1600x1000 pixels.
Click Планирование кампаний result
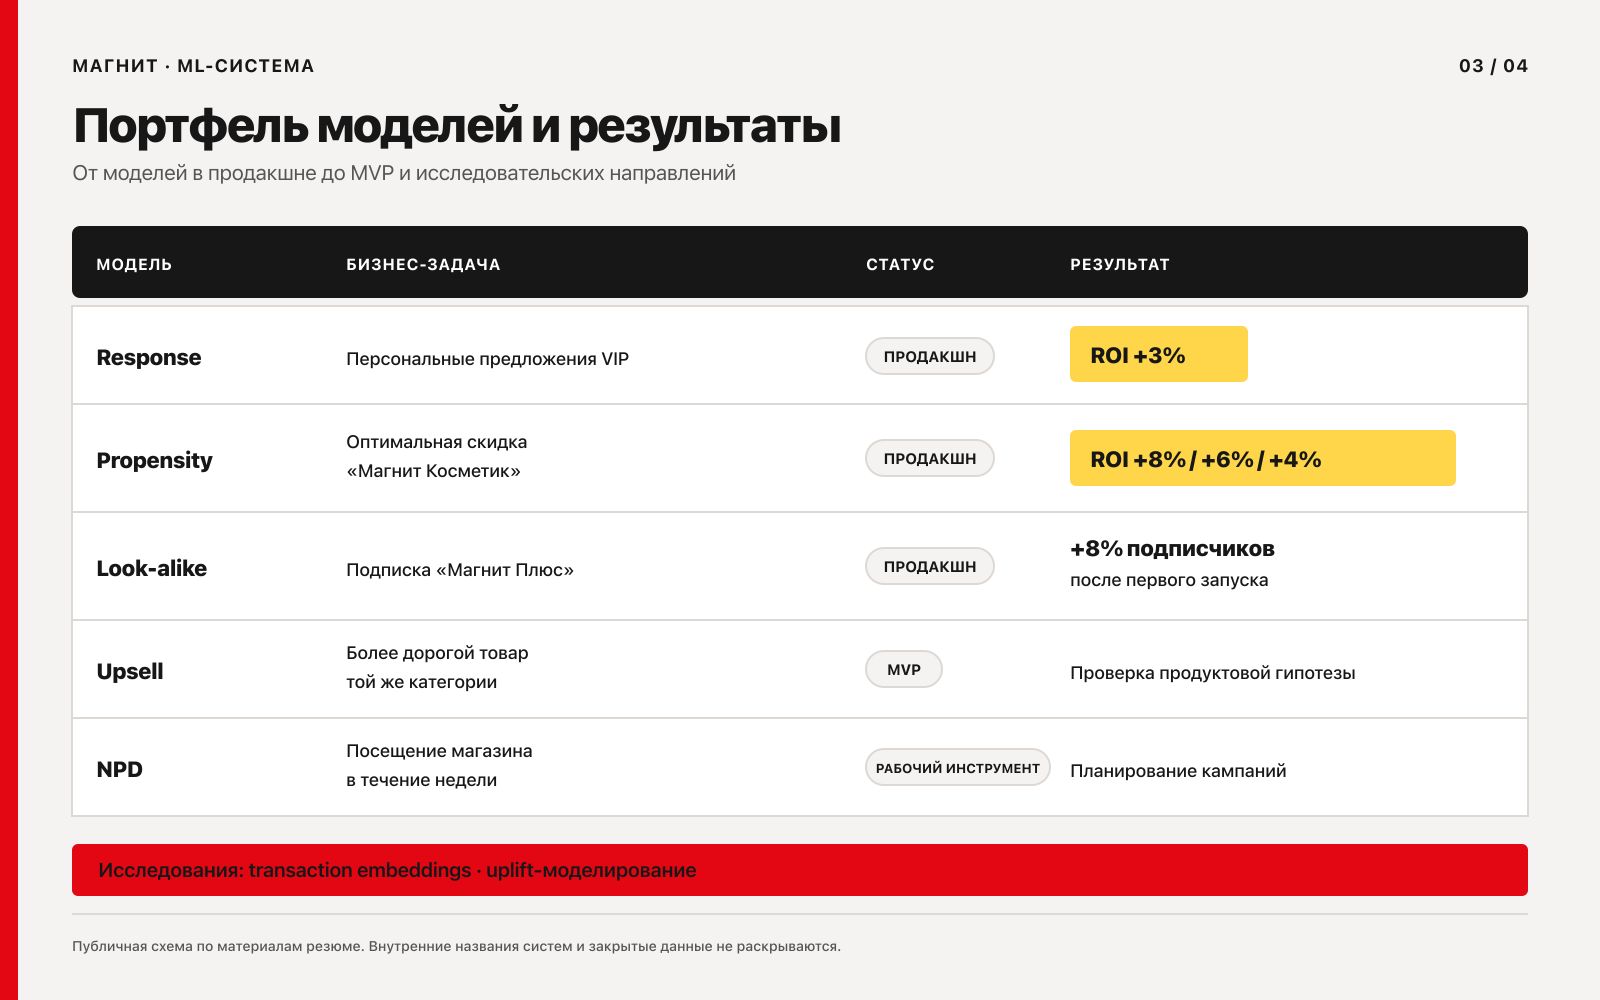point(1178,771)
